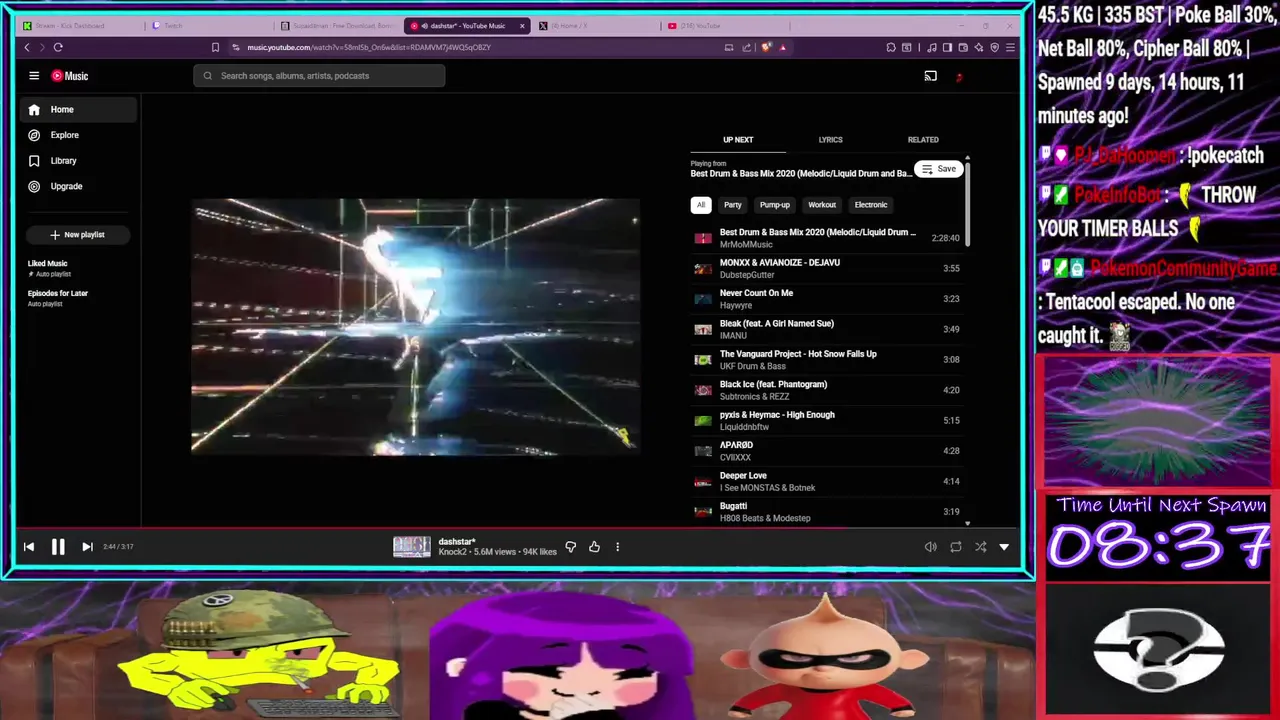Open the hamburger guide menu

[x=34, y=76]
